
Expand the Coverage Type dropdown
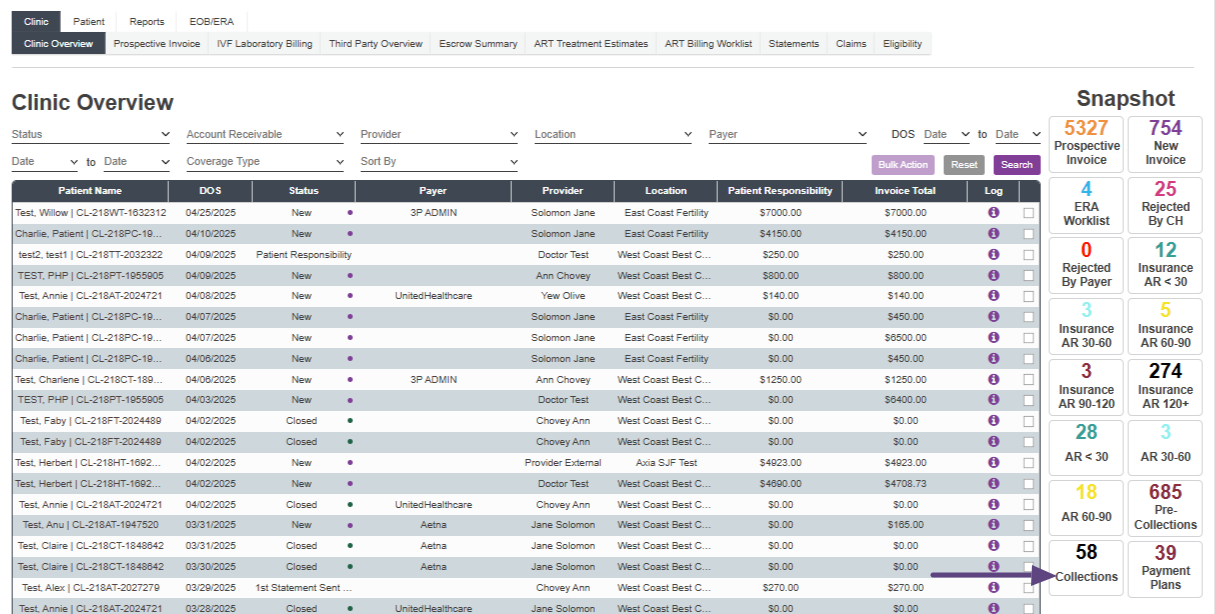pyautogui.click(x=265, y=162)
